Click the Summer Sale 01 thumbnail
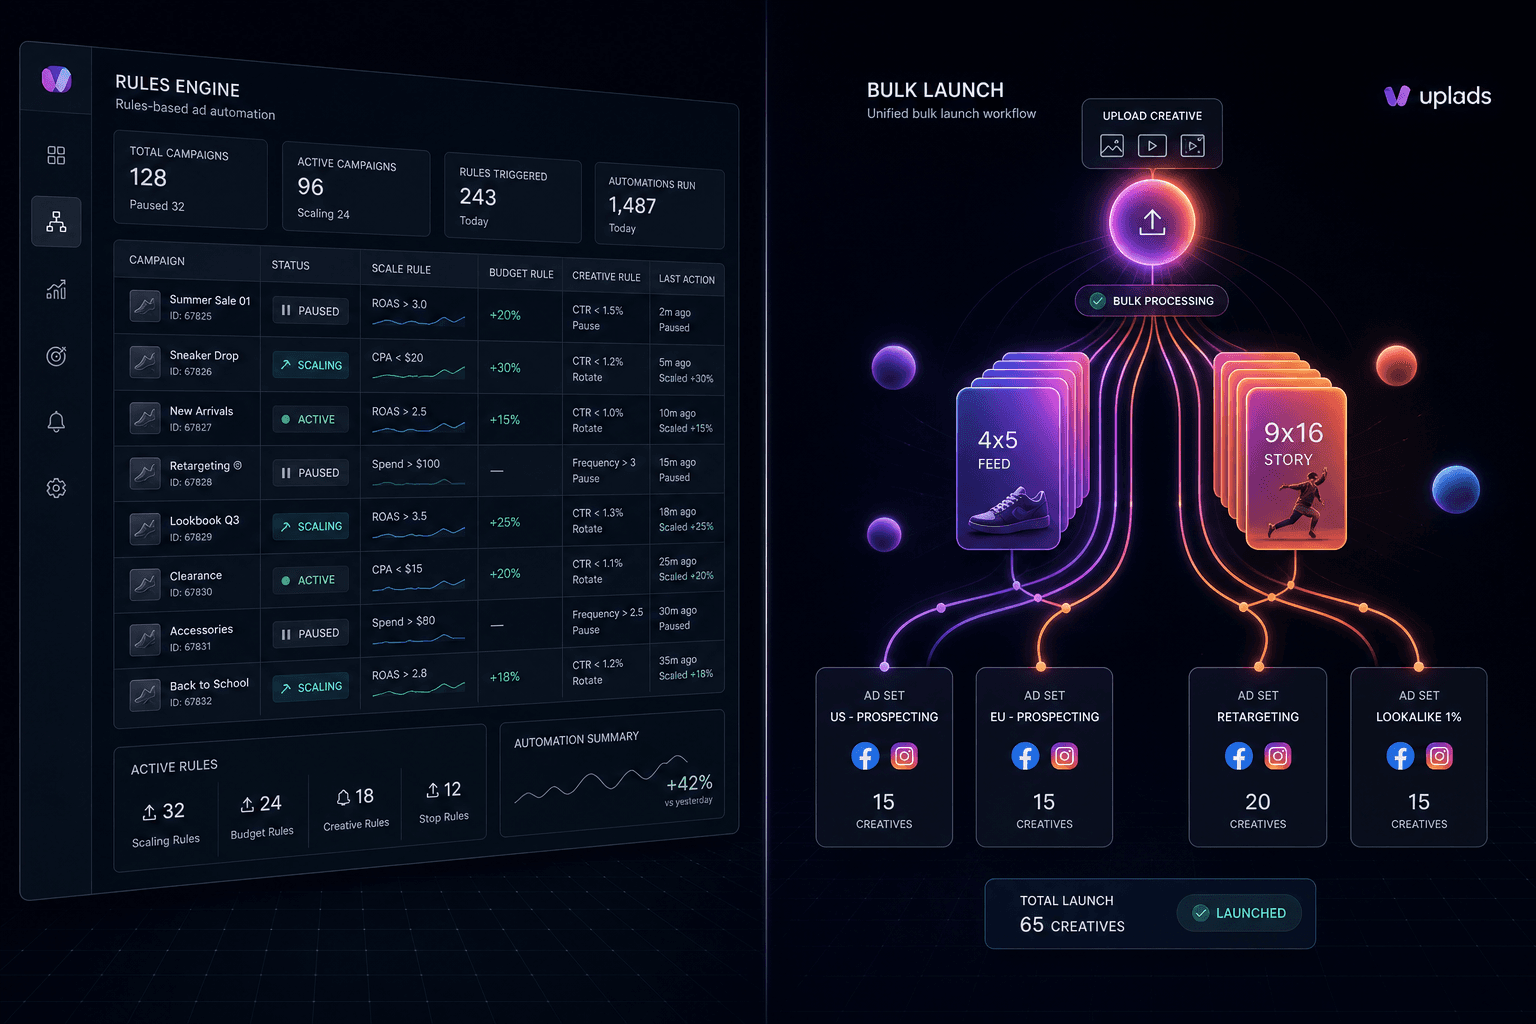The width and height of the screenshot is (1536, 1024). 145,305
